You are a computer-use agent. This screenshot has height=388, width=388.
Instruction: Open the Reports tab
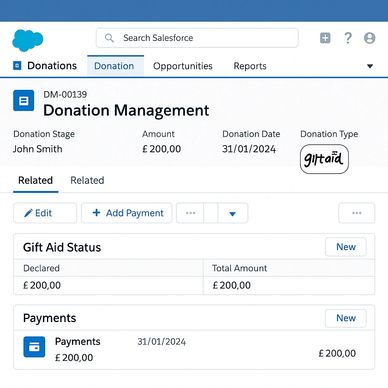[x=250, y=66]
